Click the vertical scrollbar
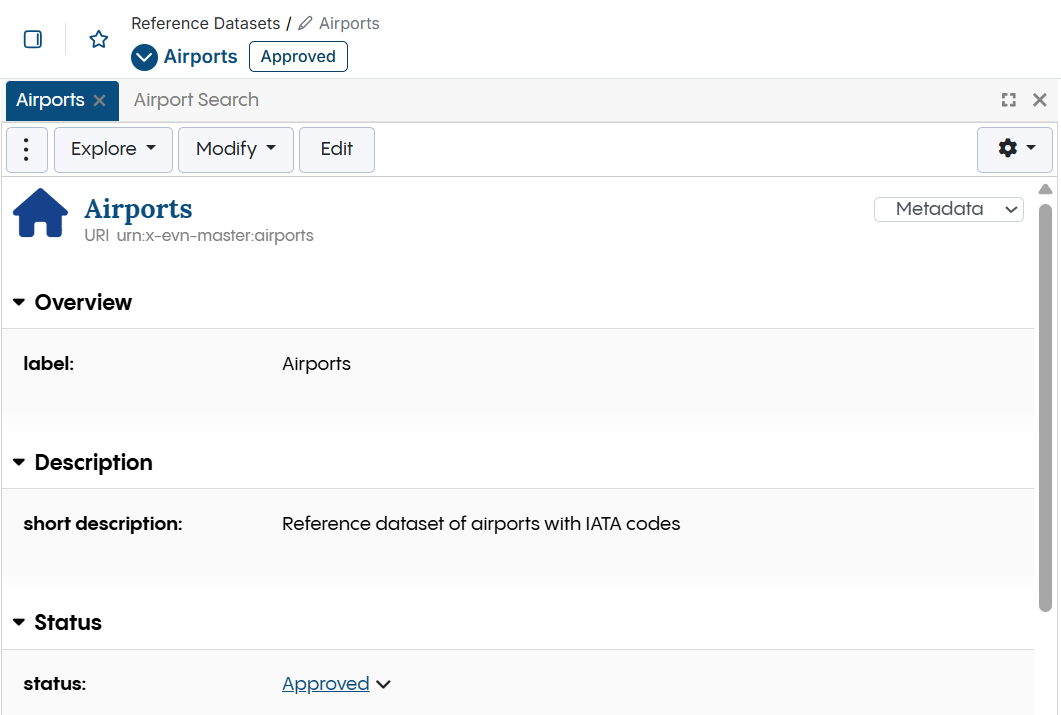Viewport: 1061px width, 715px height. pos(1046,400)
